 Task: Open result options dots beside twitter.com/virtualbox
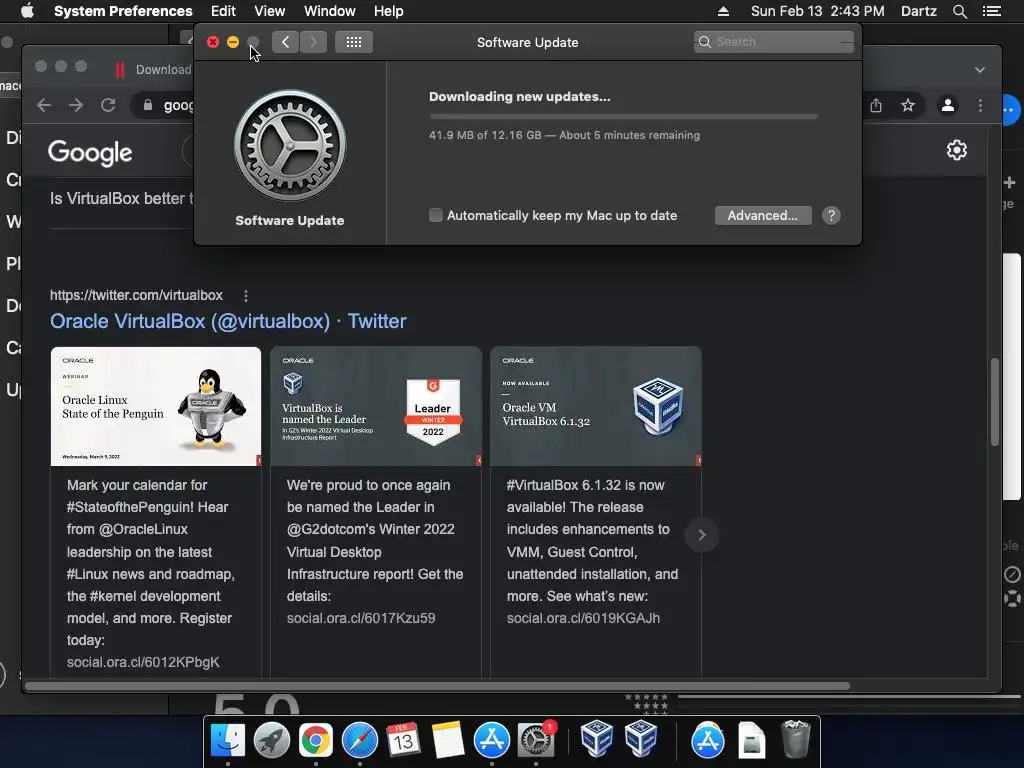[246, 296]
